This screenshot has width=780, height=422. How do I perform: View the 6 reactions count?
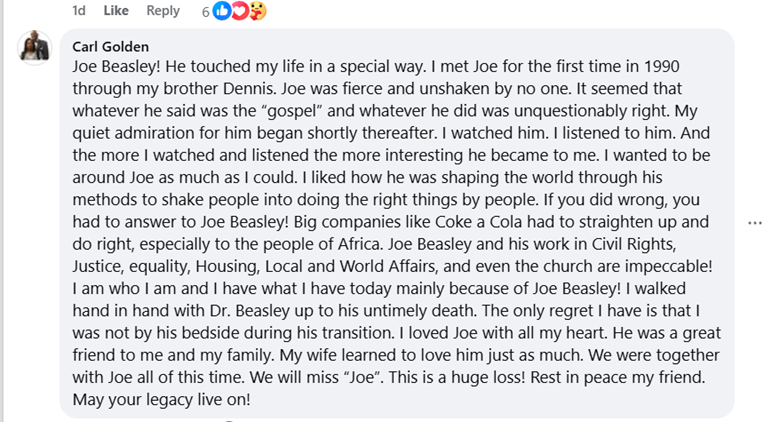205,11
